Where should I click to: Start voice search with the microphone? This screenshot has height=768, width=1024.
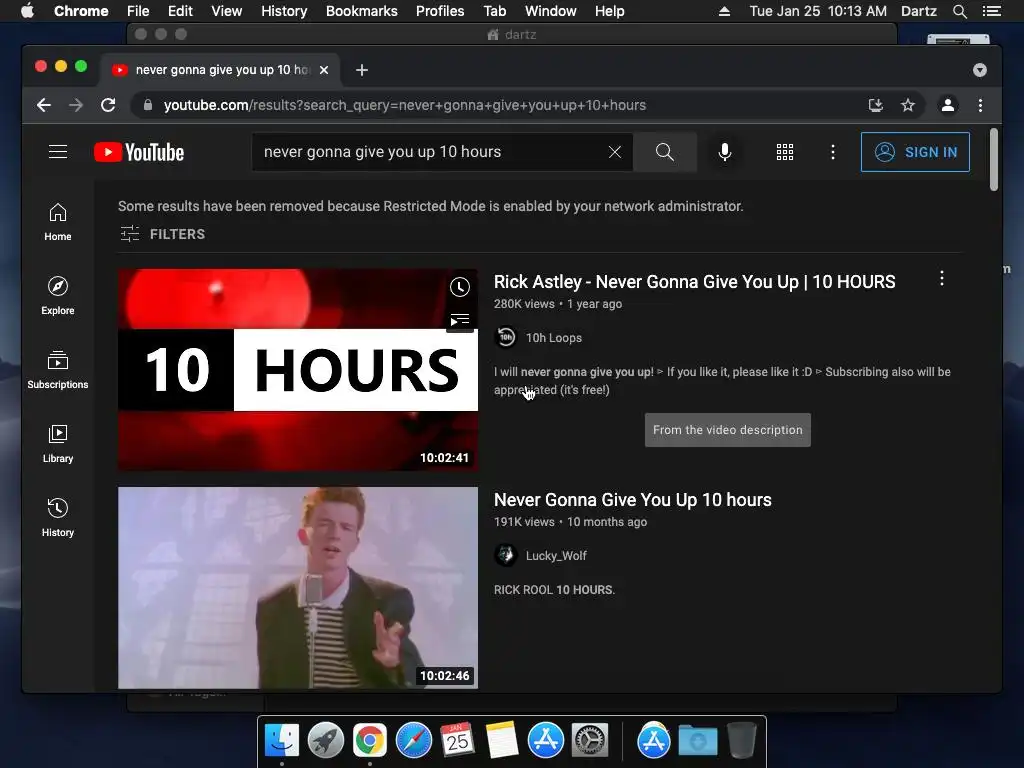click(x=725, y=152)
